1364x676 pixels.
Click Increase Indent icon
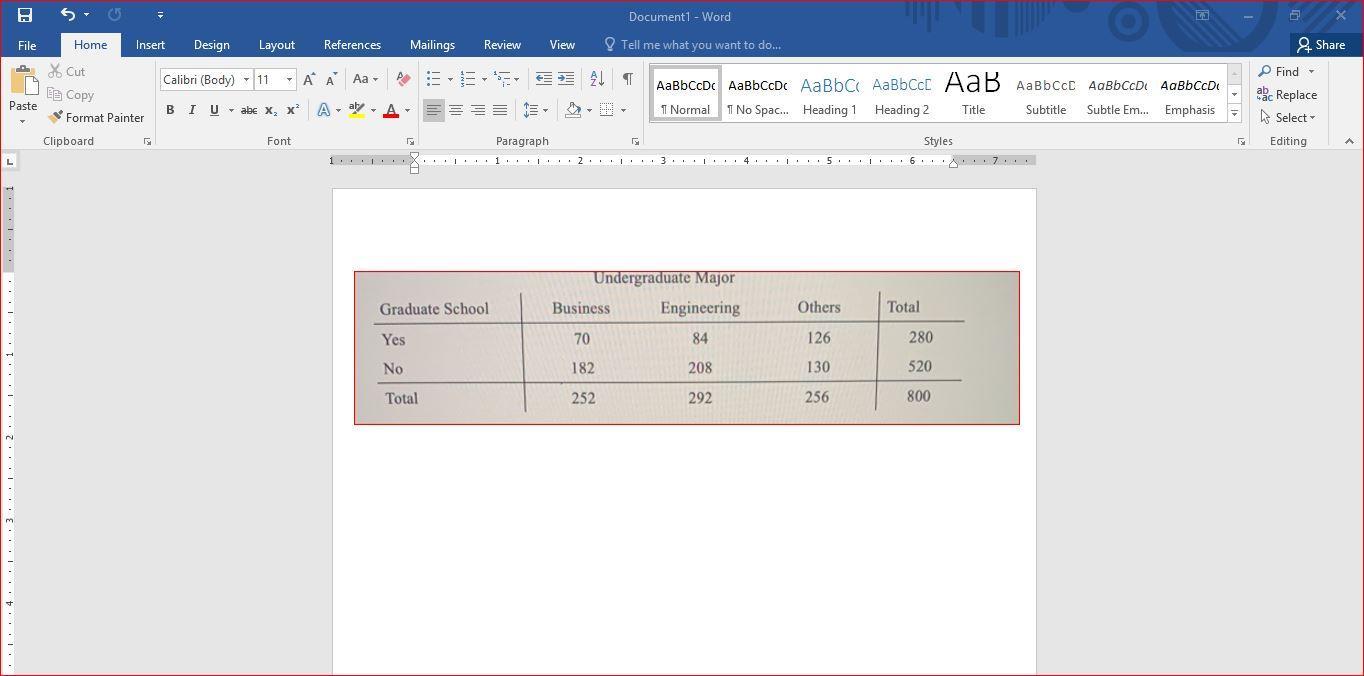pyautogui.click(x=566, y=79)
